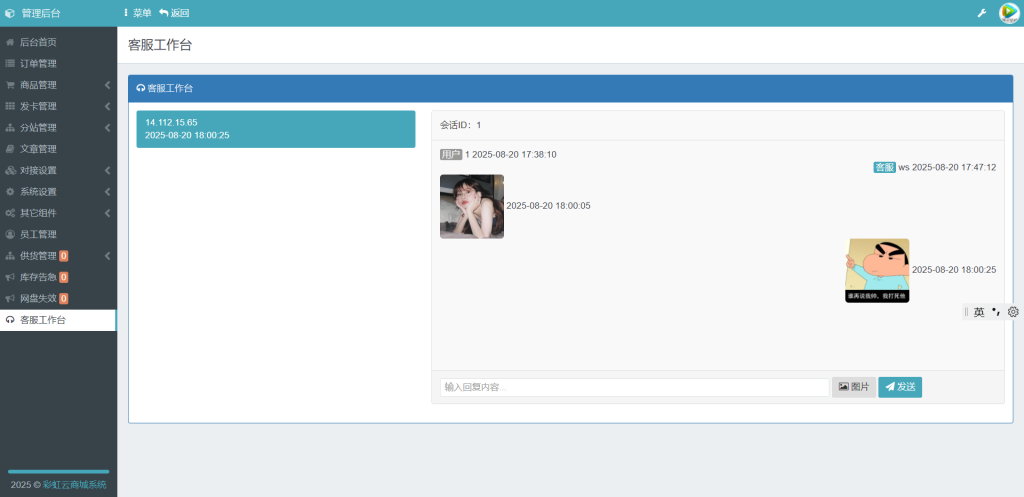
Task: Click the timestamp 2025-08-20 18:00:05
Action: pos(549,206)
